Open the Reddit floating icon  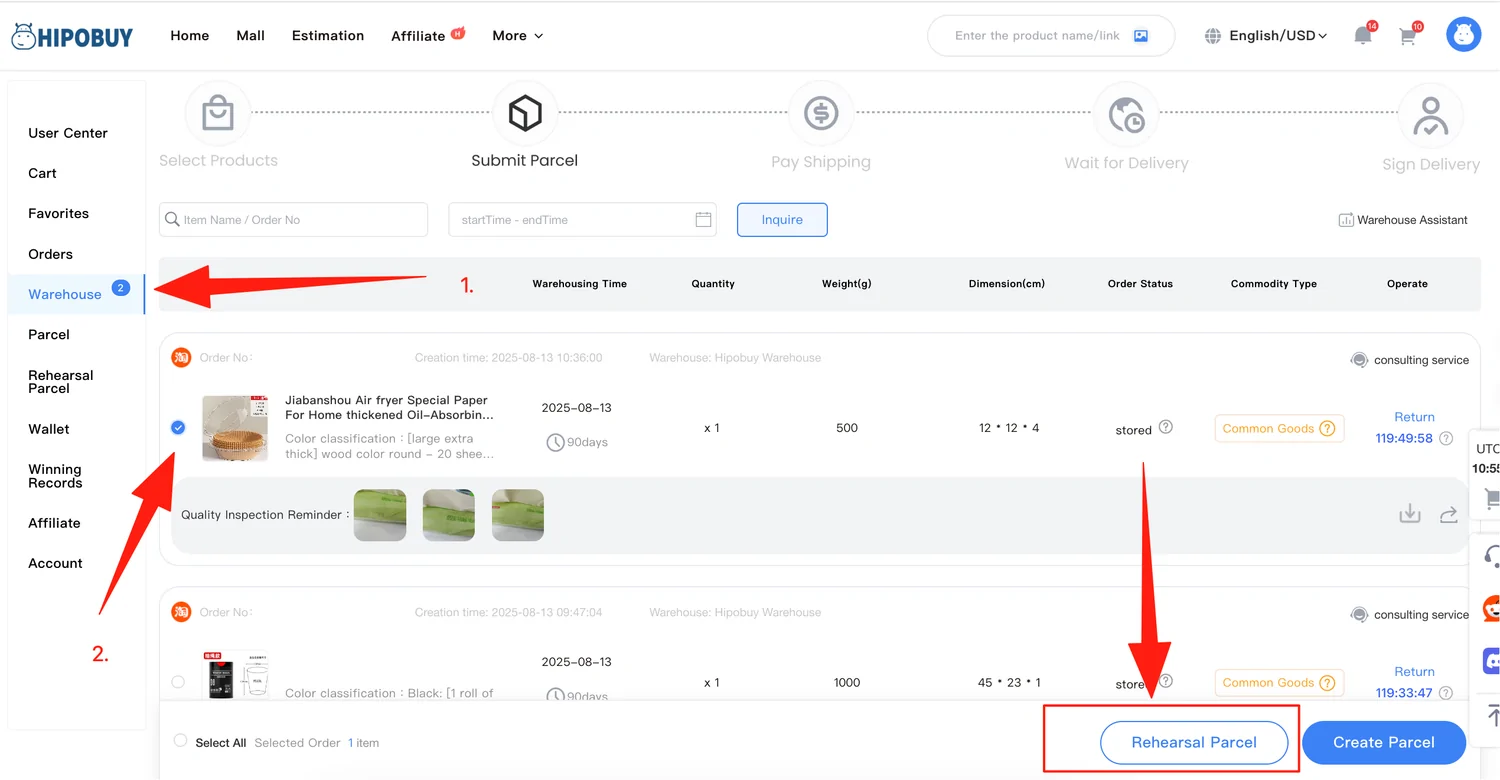point(1490,607)
